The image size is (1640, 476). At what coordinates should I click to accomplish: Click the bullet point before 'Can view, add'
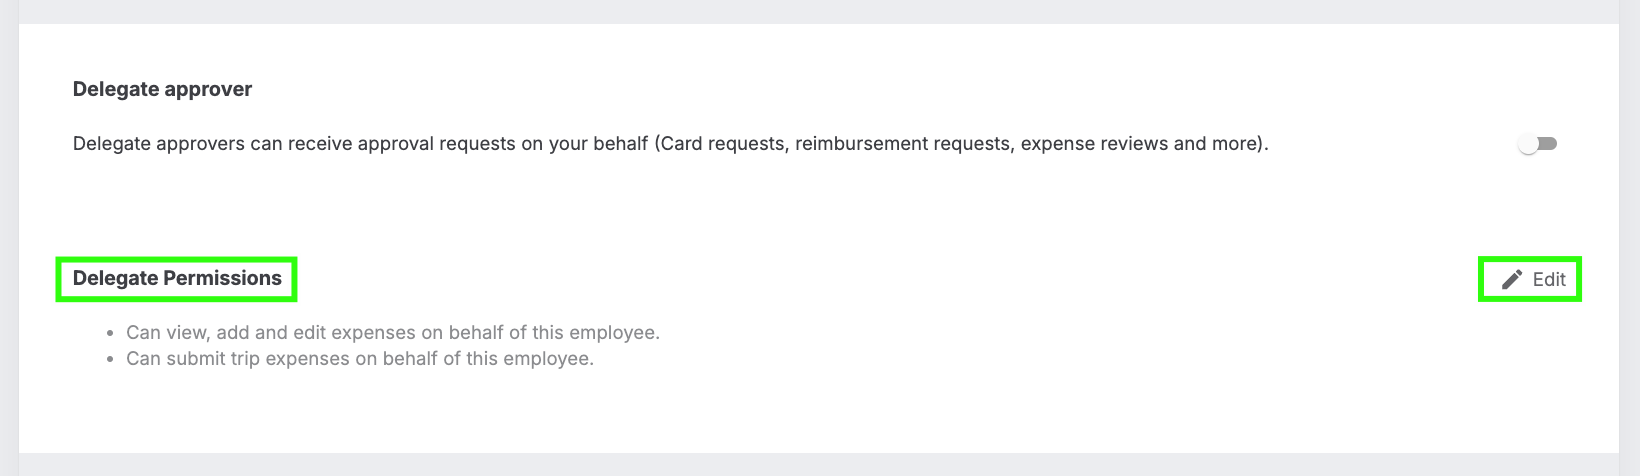pyautogui.click(x=110, y=333)
